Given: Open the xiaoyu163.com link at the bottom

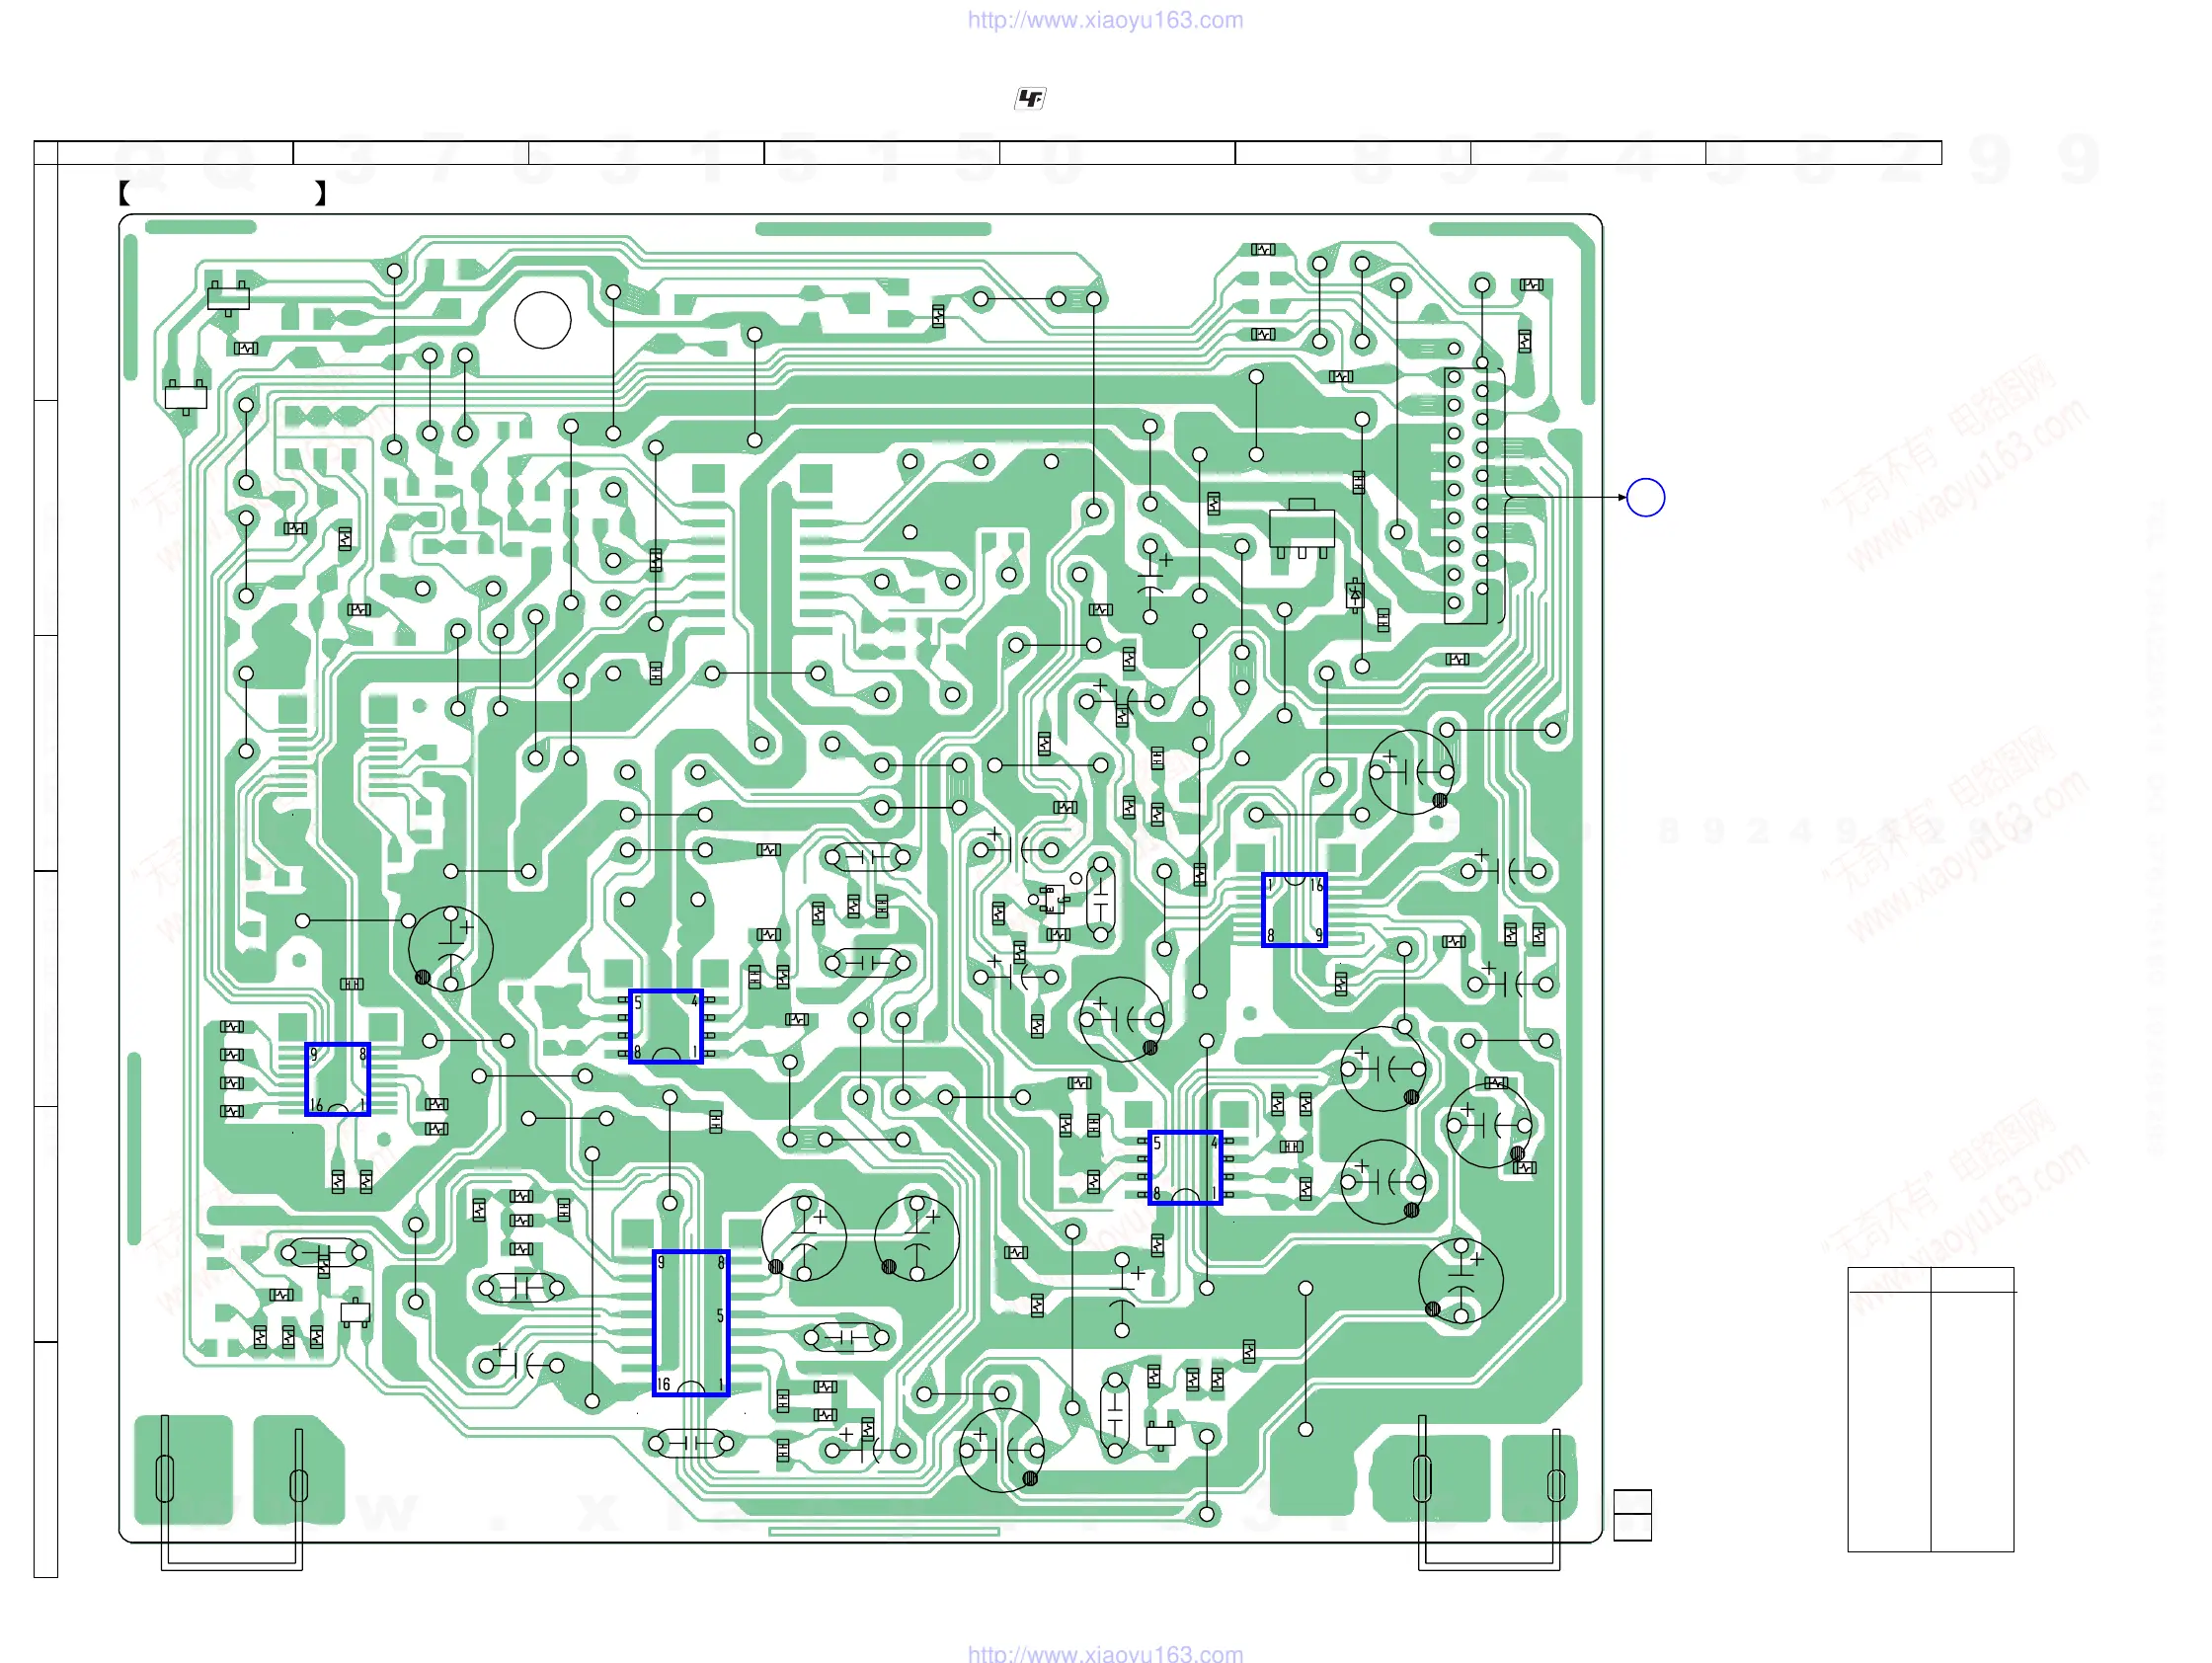Looking at the screenshot, I should tap(1105, 1653).
